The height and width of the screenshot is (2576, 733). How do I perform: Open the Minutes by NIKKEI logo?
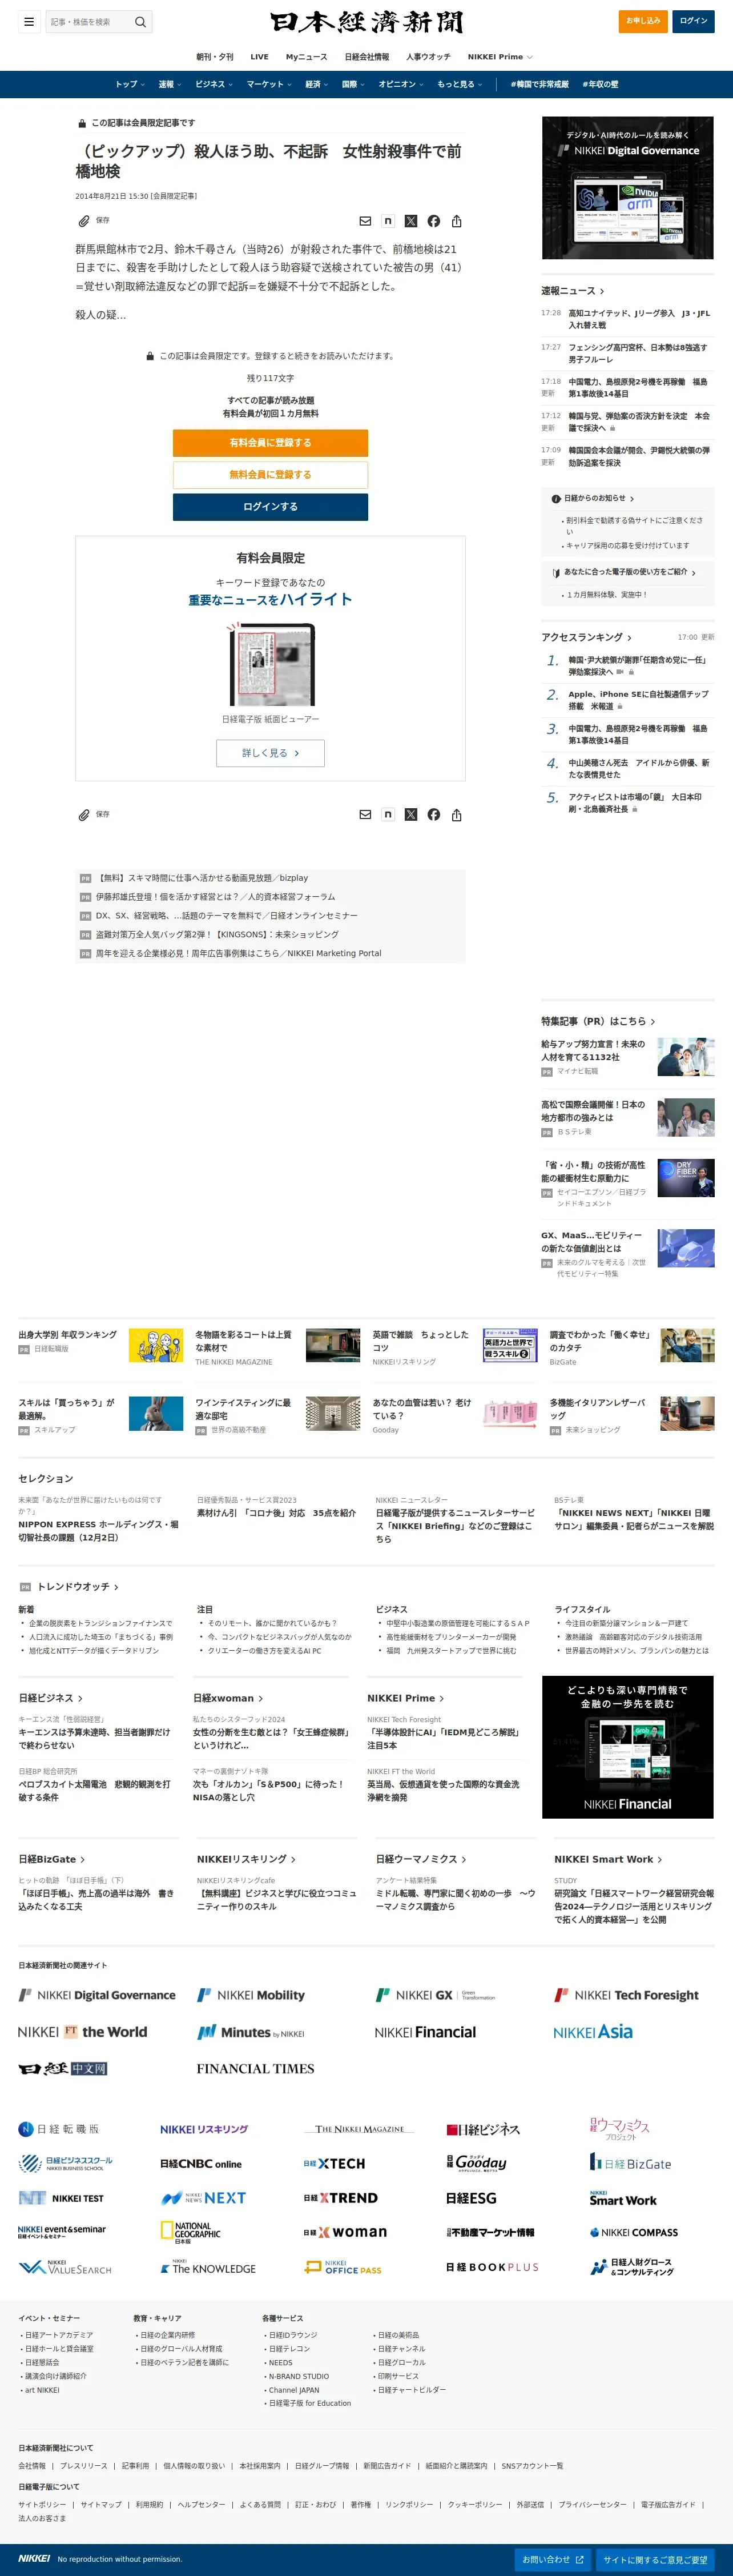click(250, 2032)
